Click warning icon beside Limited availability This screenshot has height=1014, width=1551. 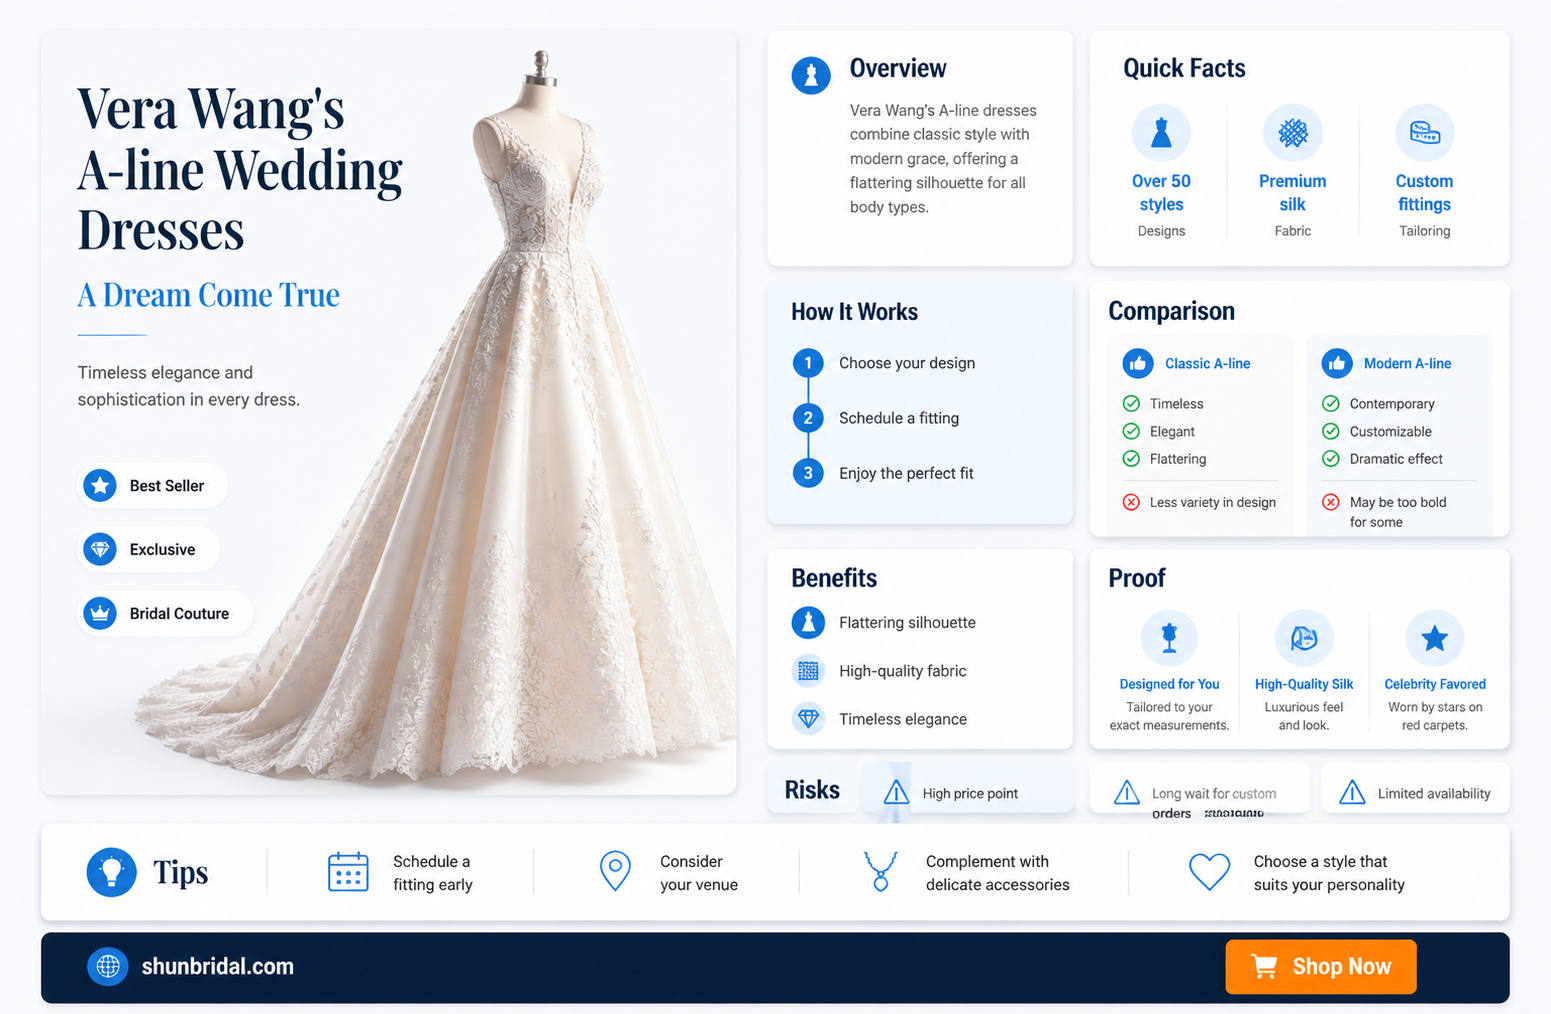click(x=1352, y=792)
